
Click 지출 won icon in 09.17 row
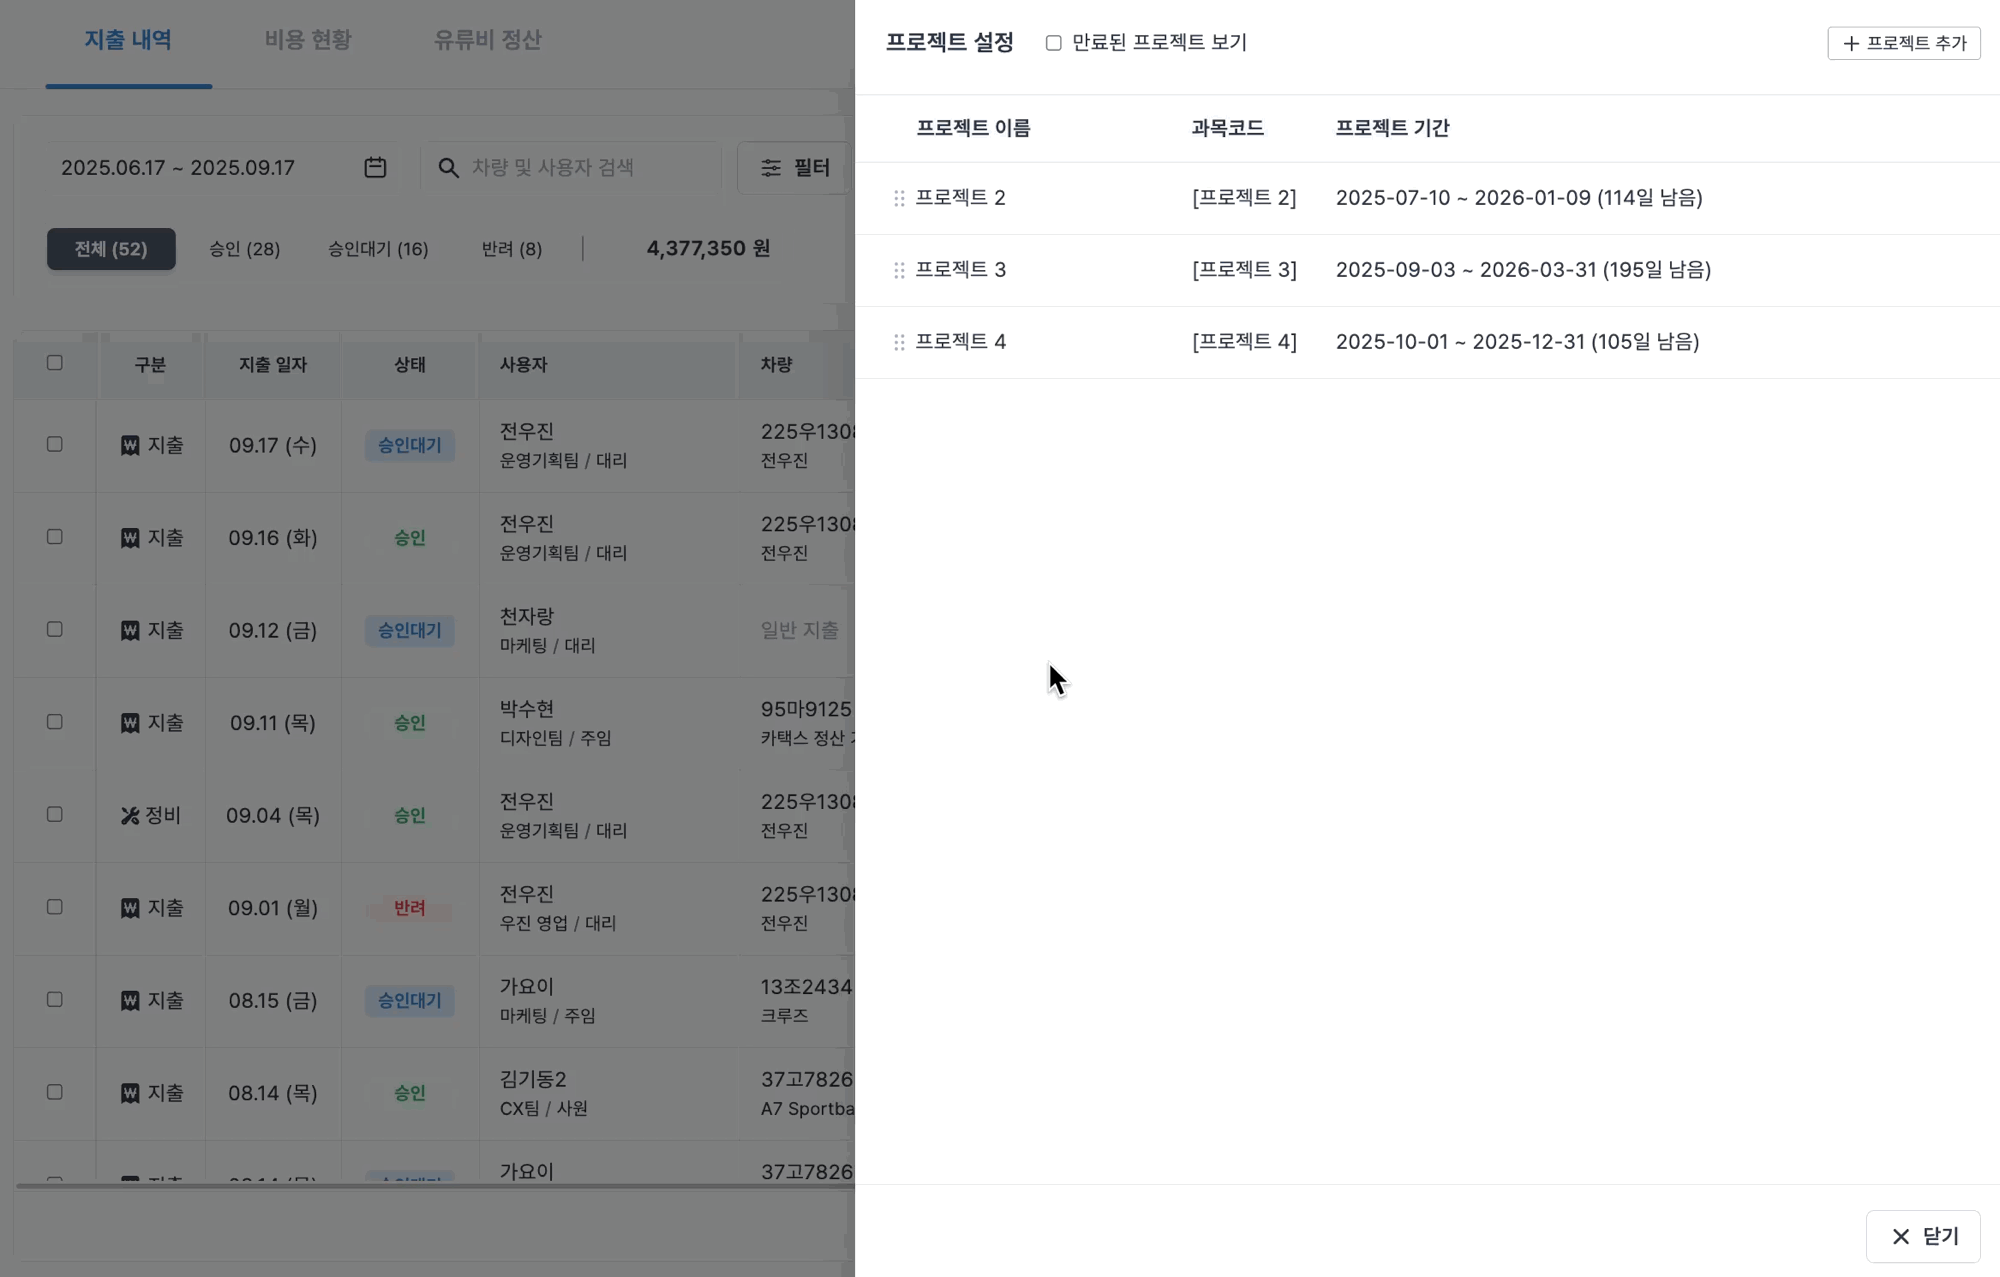[130, 446]
